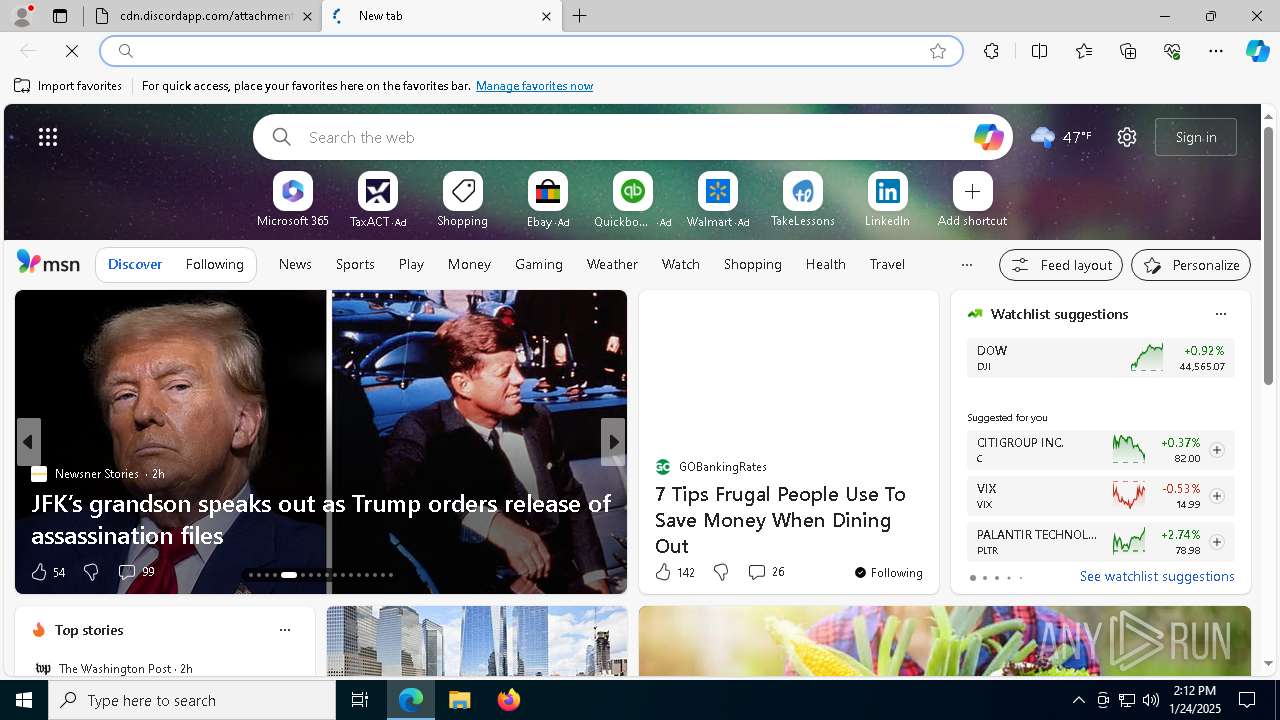
Task: Open Settings and more menu
Action: (1216, 51)
